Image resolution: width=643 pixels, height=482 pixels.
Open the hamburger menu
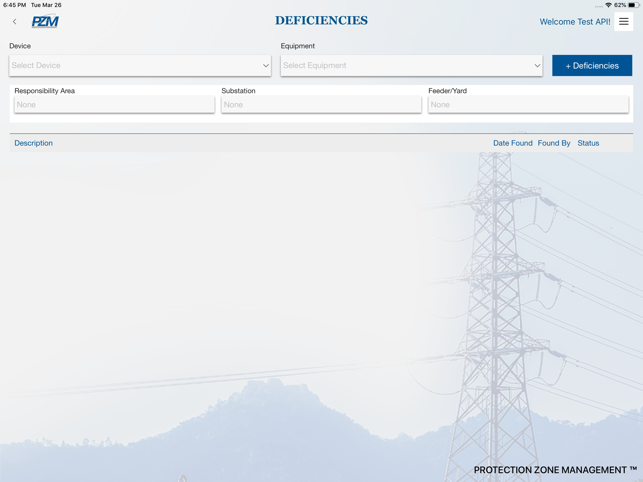coord(623,22)
